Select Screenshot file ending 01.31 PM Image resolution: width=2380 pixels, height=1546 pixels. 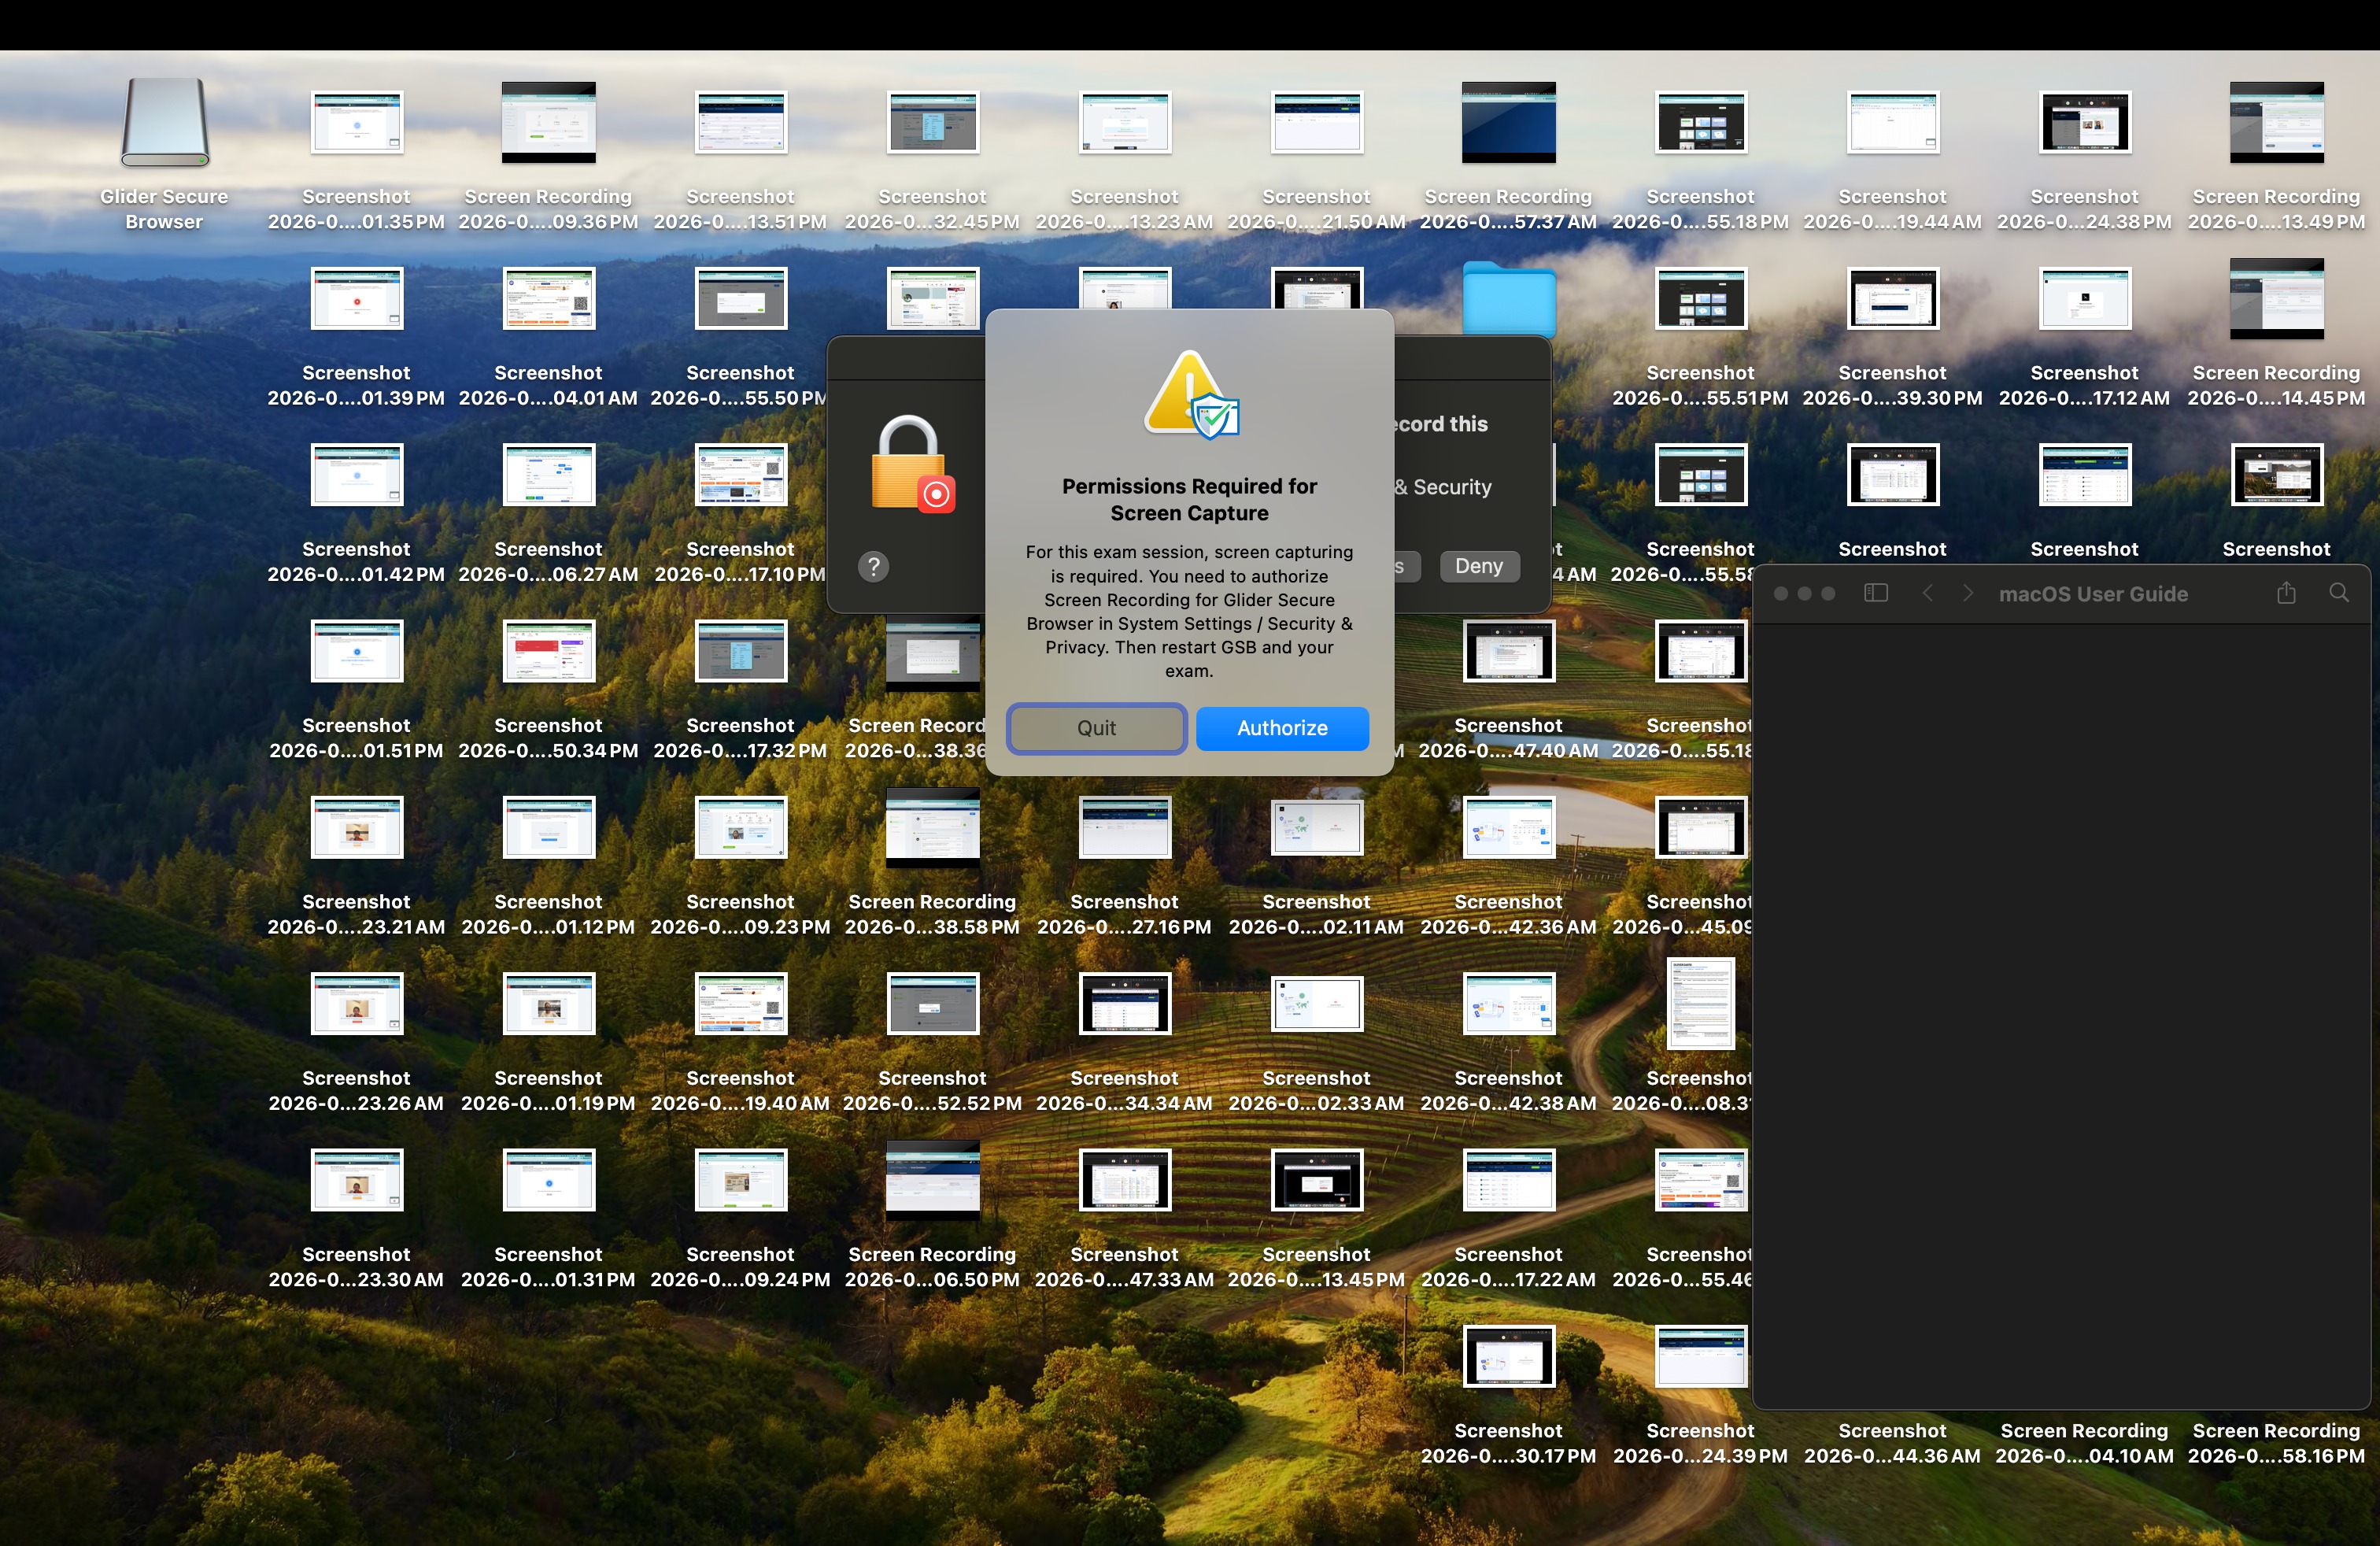point(549,1178)
